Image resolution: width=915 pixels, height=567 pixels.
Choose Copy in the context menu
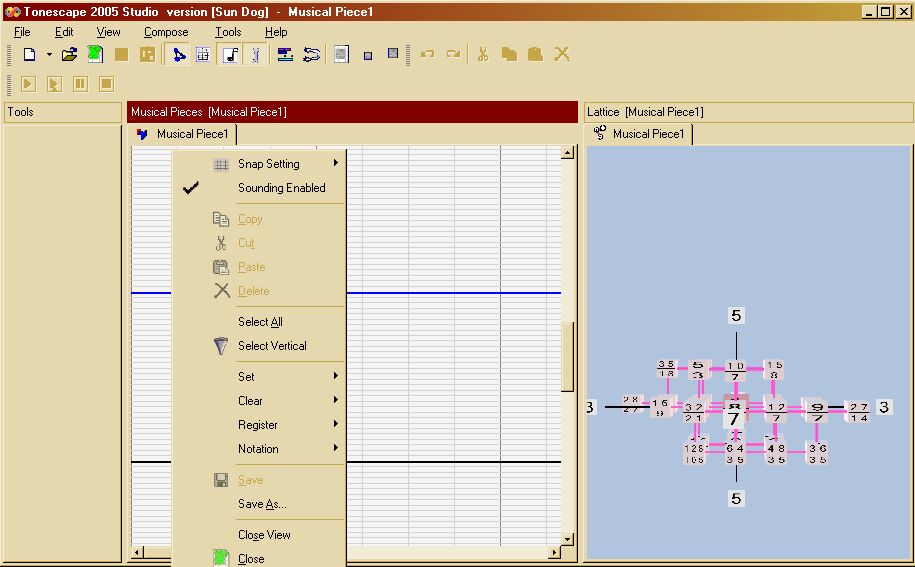[259, 219]
